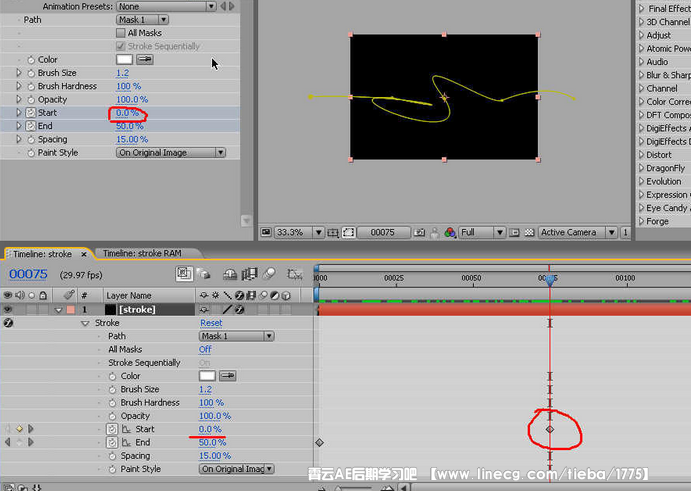Click the End stopwatch in Effect Controls
Viewport: 691px width, 491px height.
point(30,126)
